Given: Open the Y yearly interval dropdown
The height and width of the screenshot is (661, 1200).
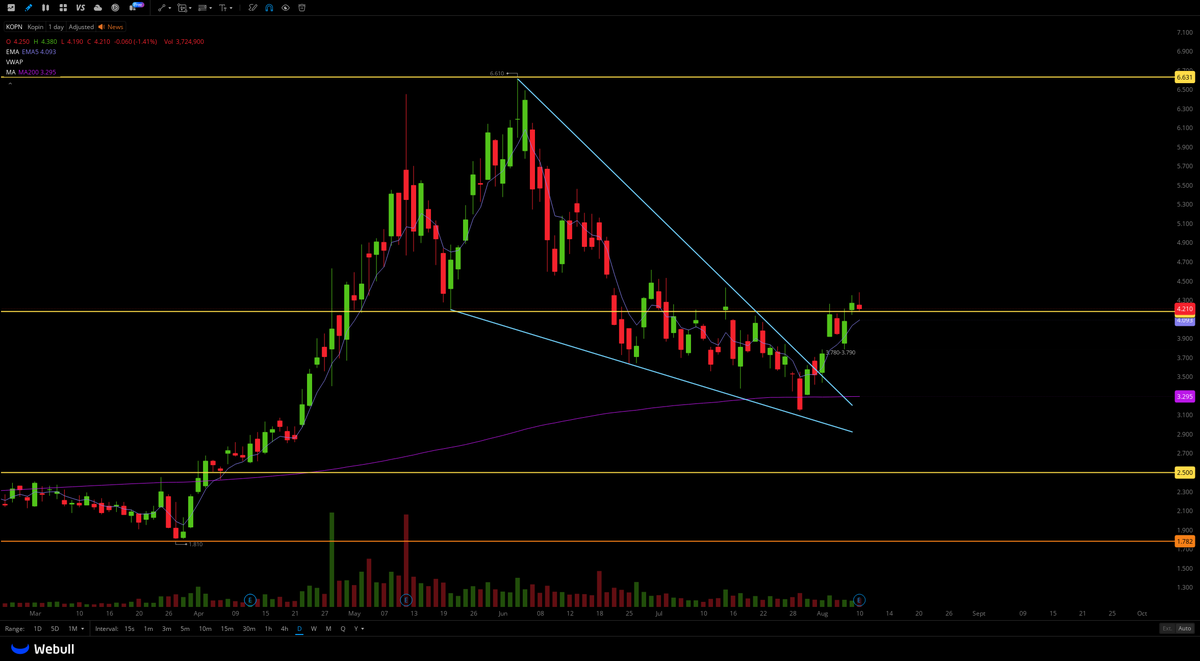Looking at the screenshot, I should tap(359, 629).
